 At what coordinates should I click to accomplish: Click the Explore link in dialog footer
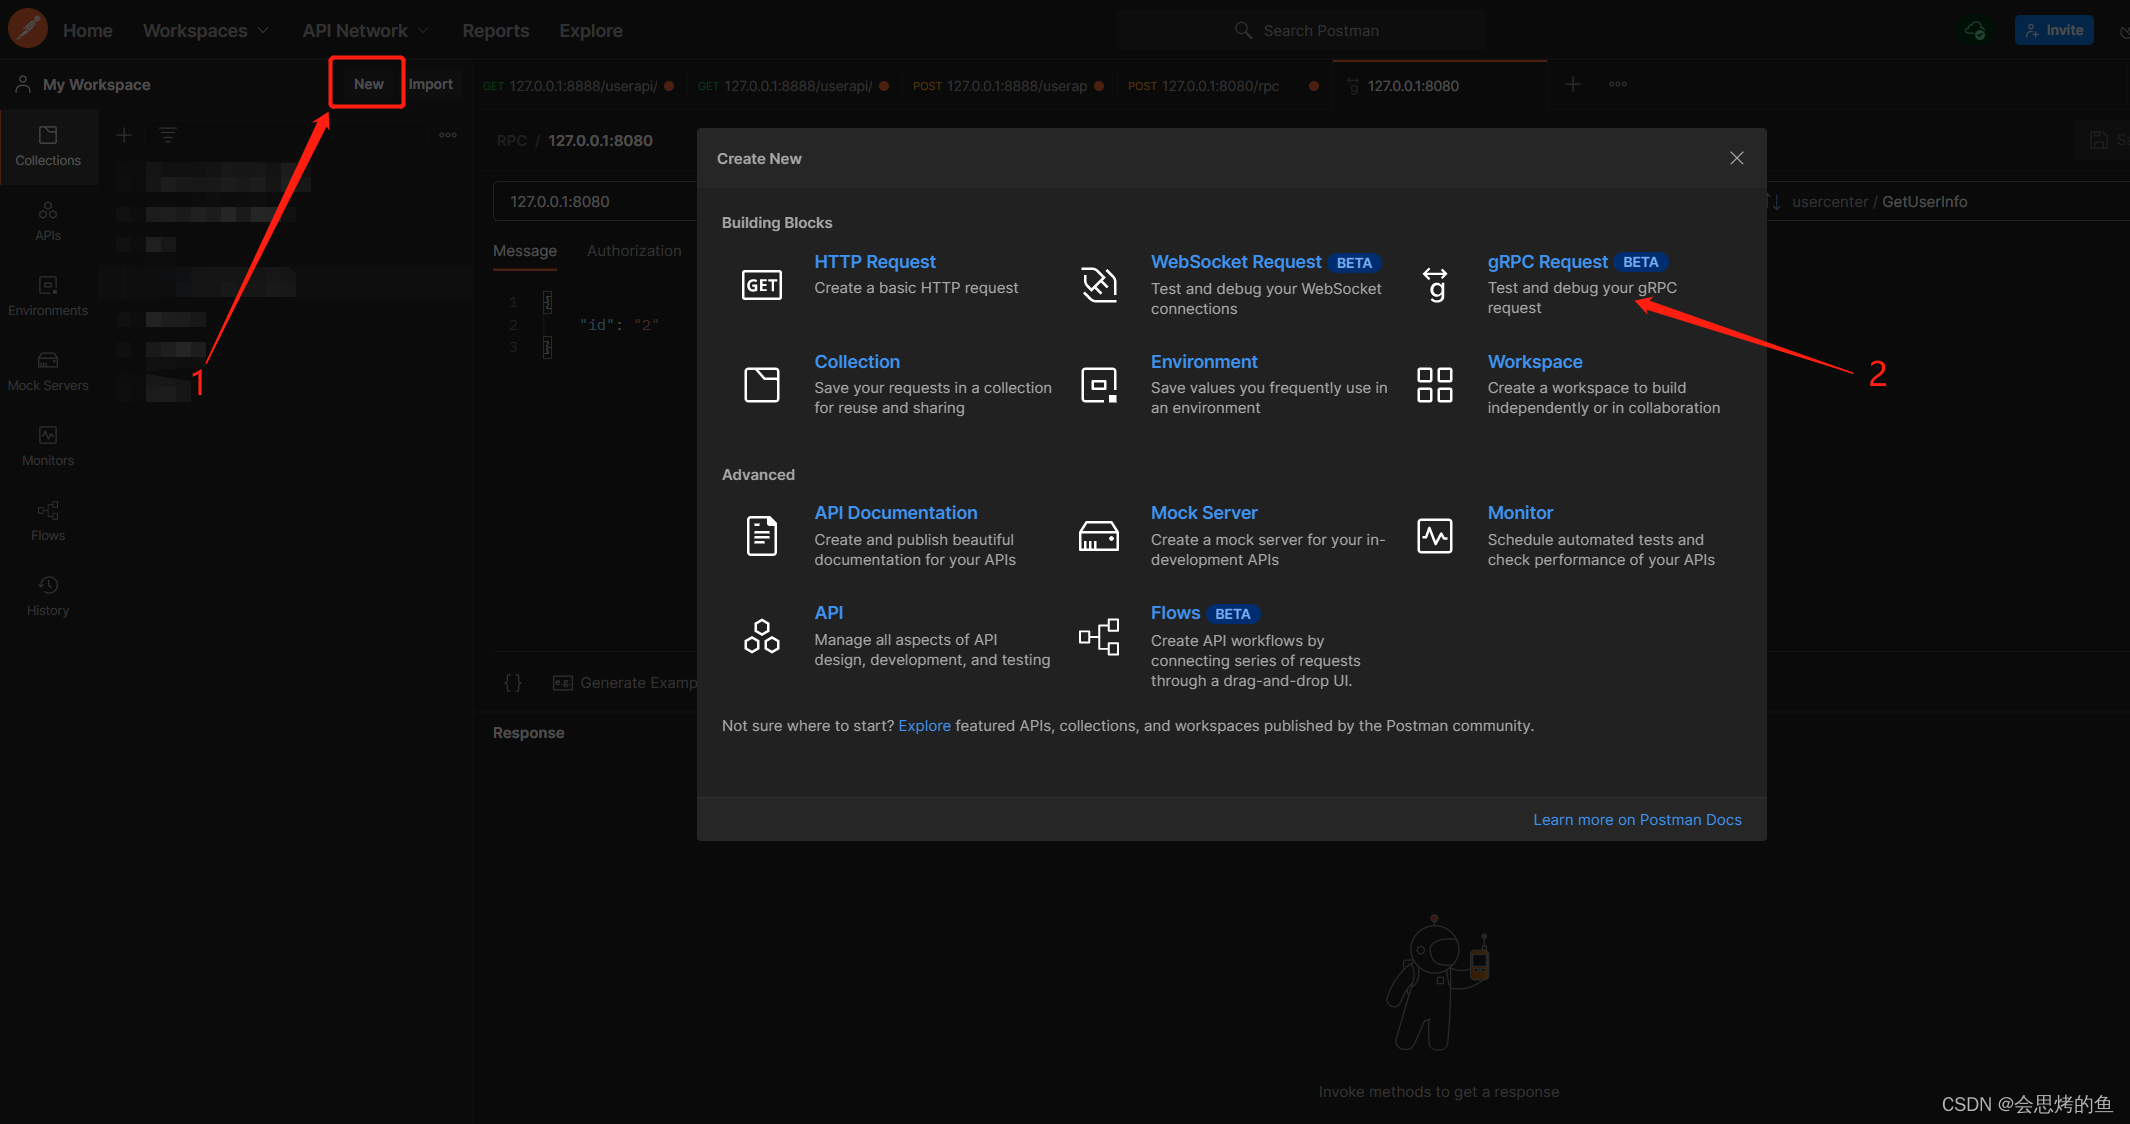pyautogui.click(x=924, y=726)
